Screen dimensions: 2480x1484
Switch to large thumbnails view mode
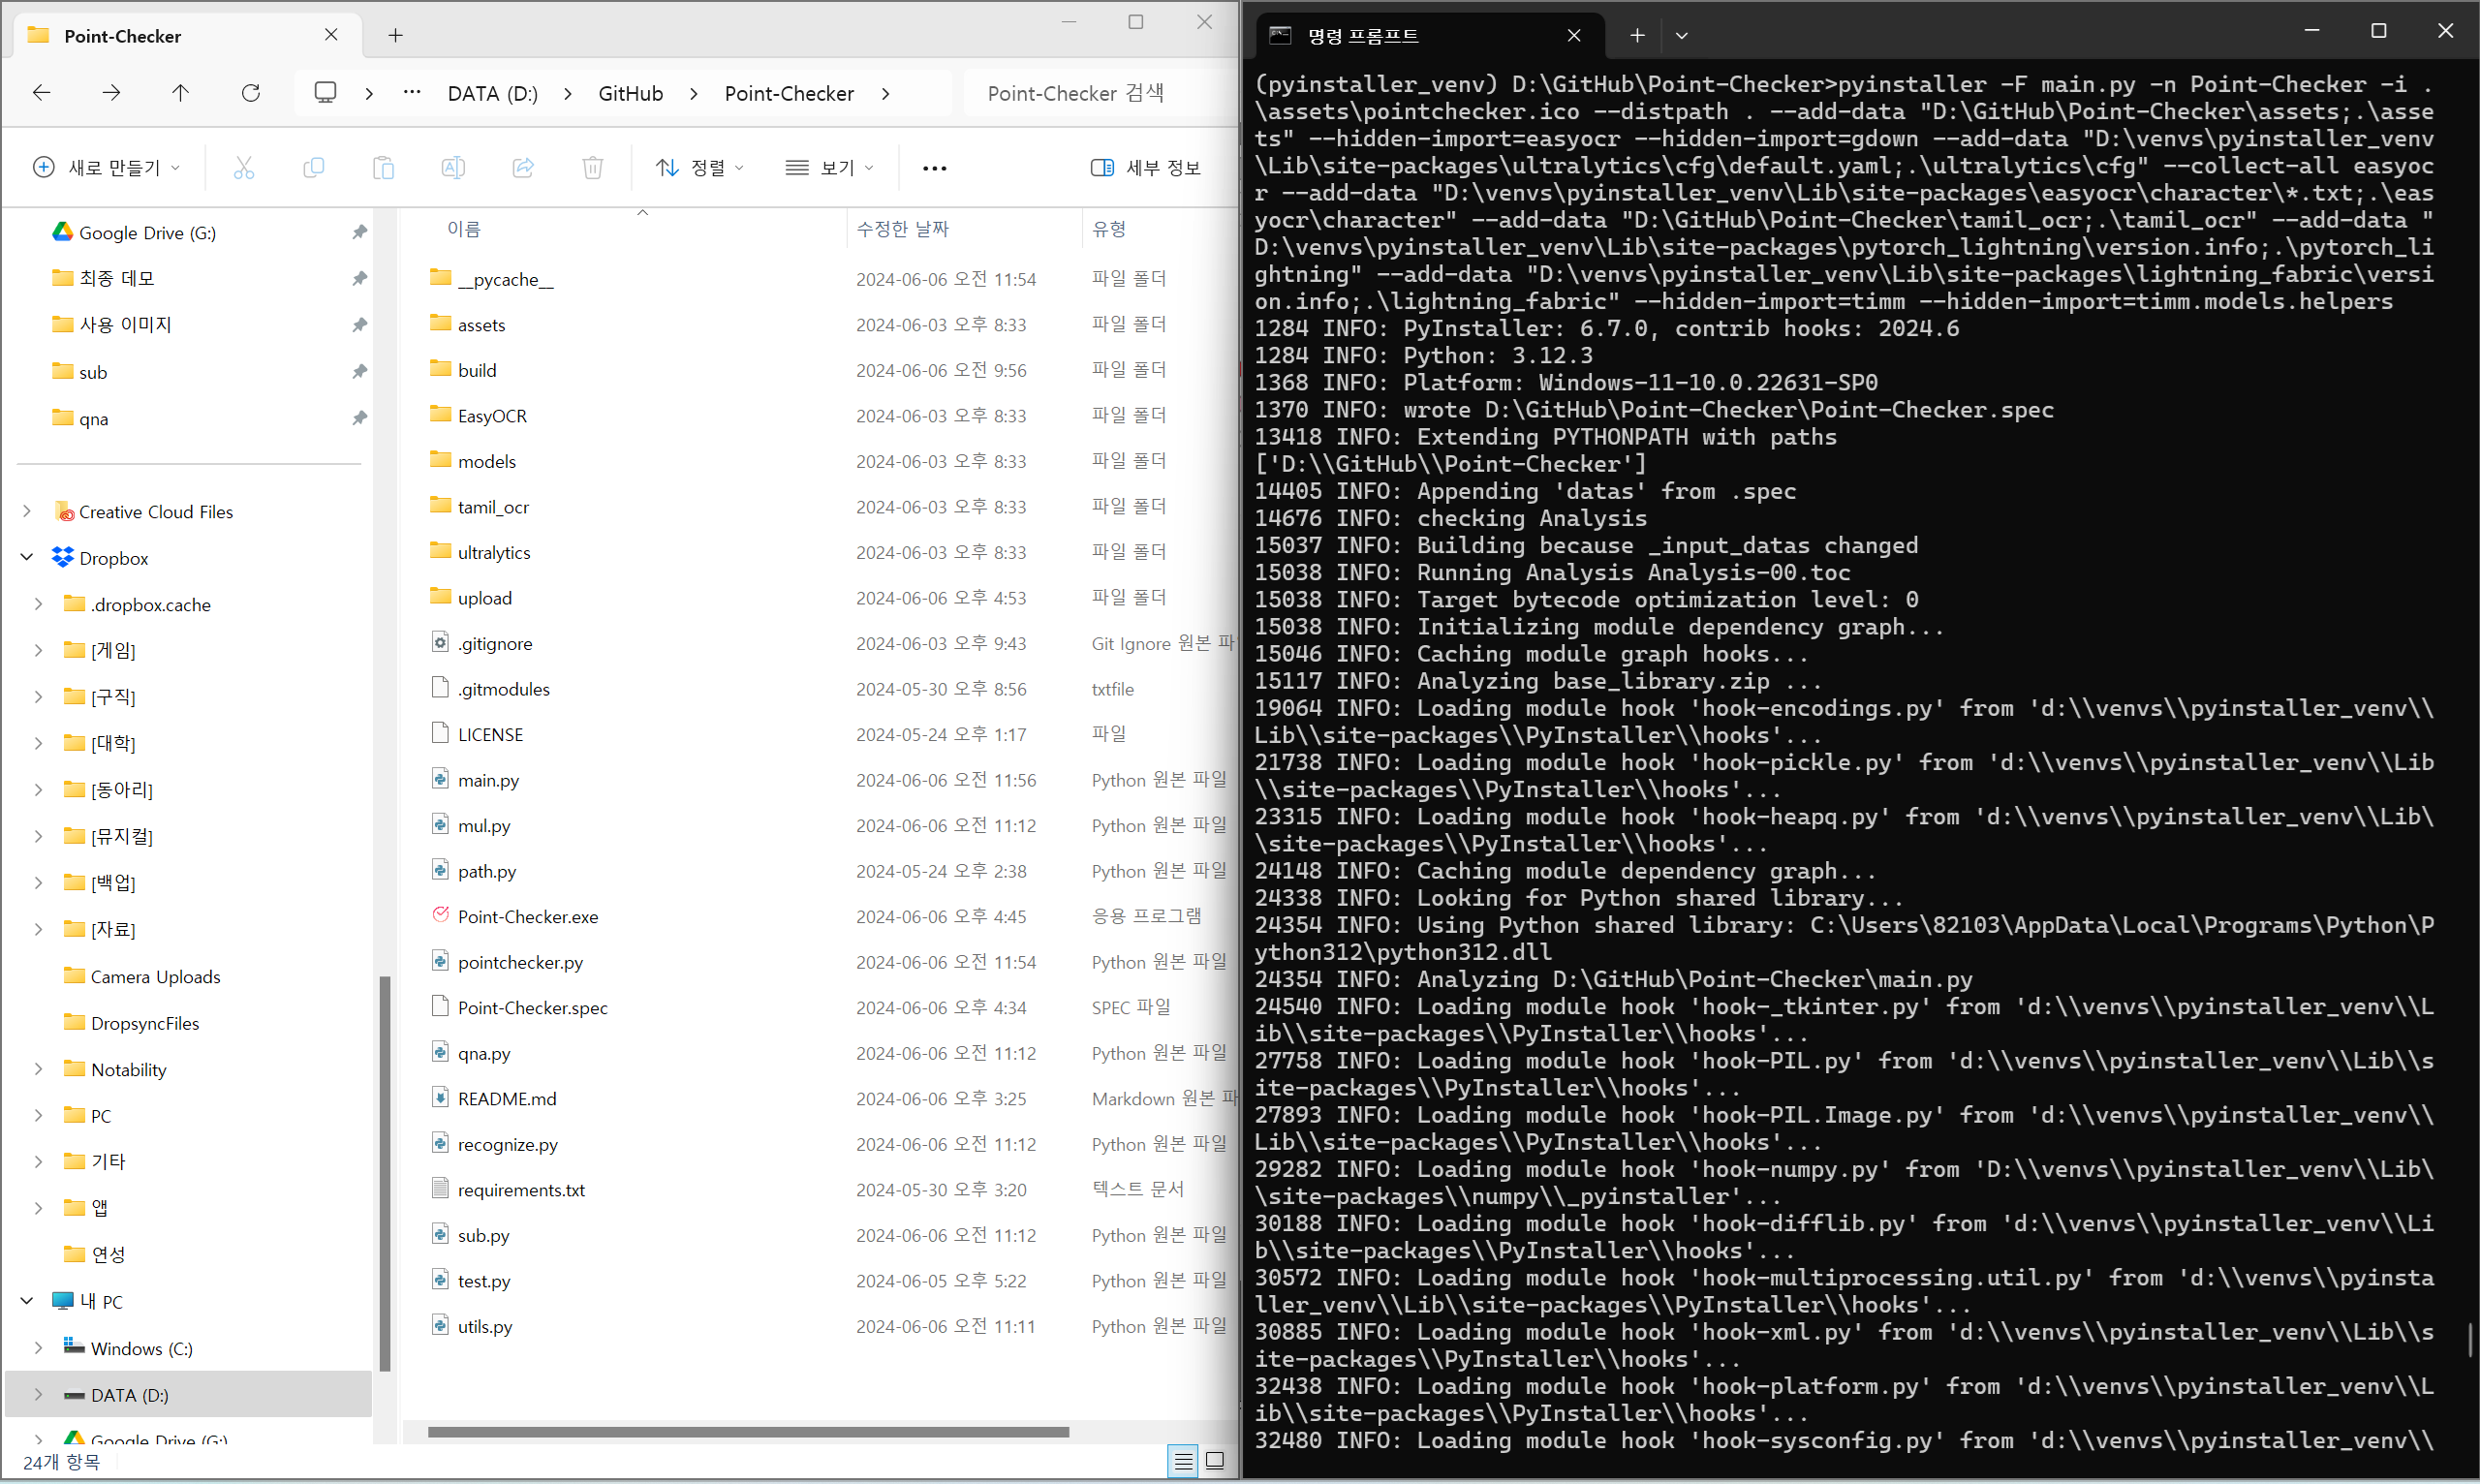[1215, 1461]
